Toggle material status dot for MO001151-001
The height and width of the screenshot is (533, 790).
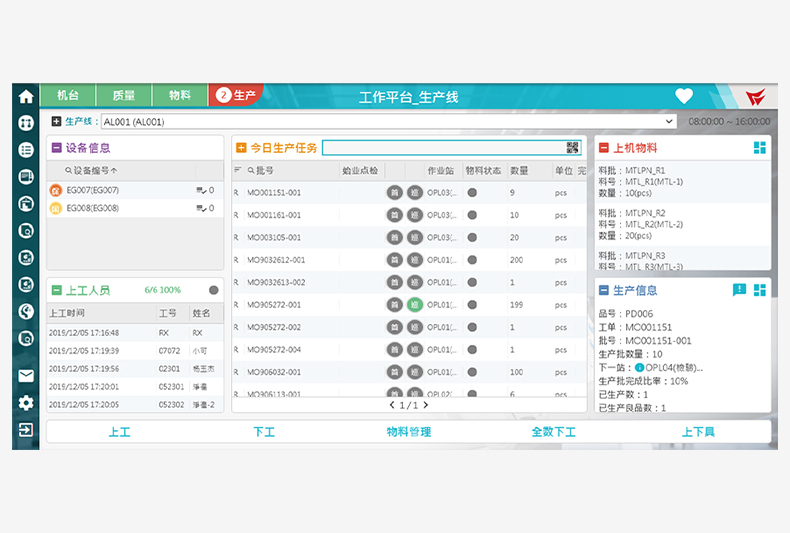click(472, 192)
